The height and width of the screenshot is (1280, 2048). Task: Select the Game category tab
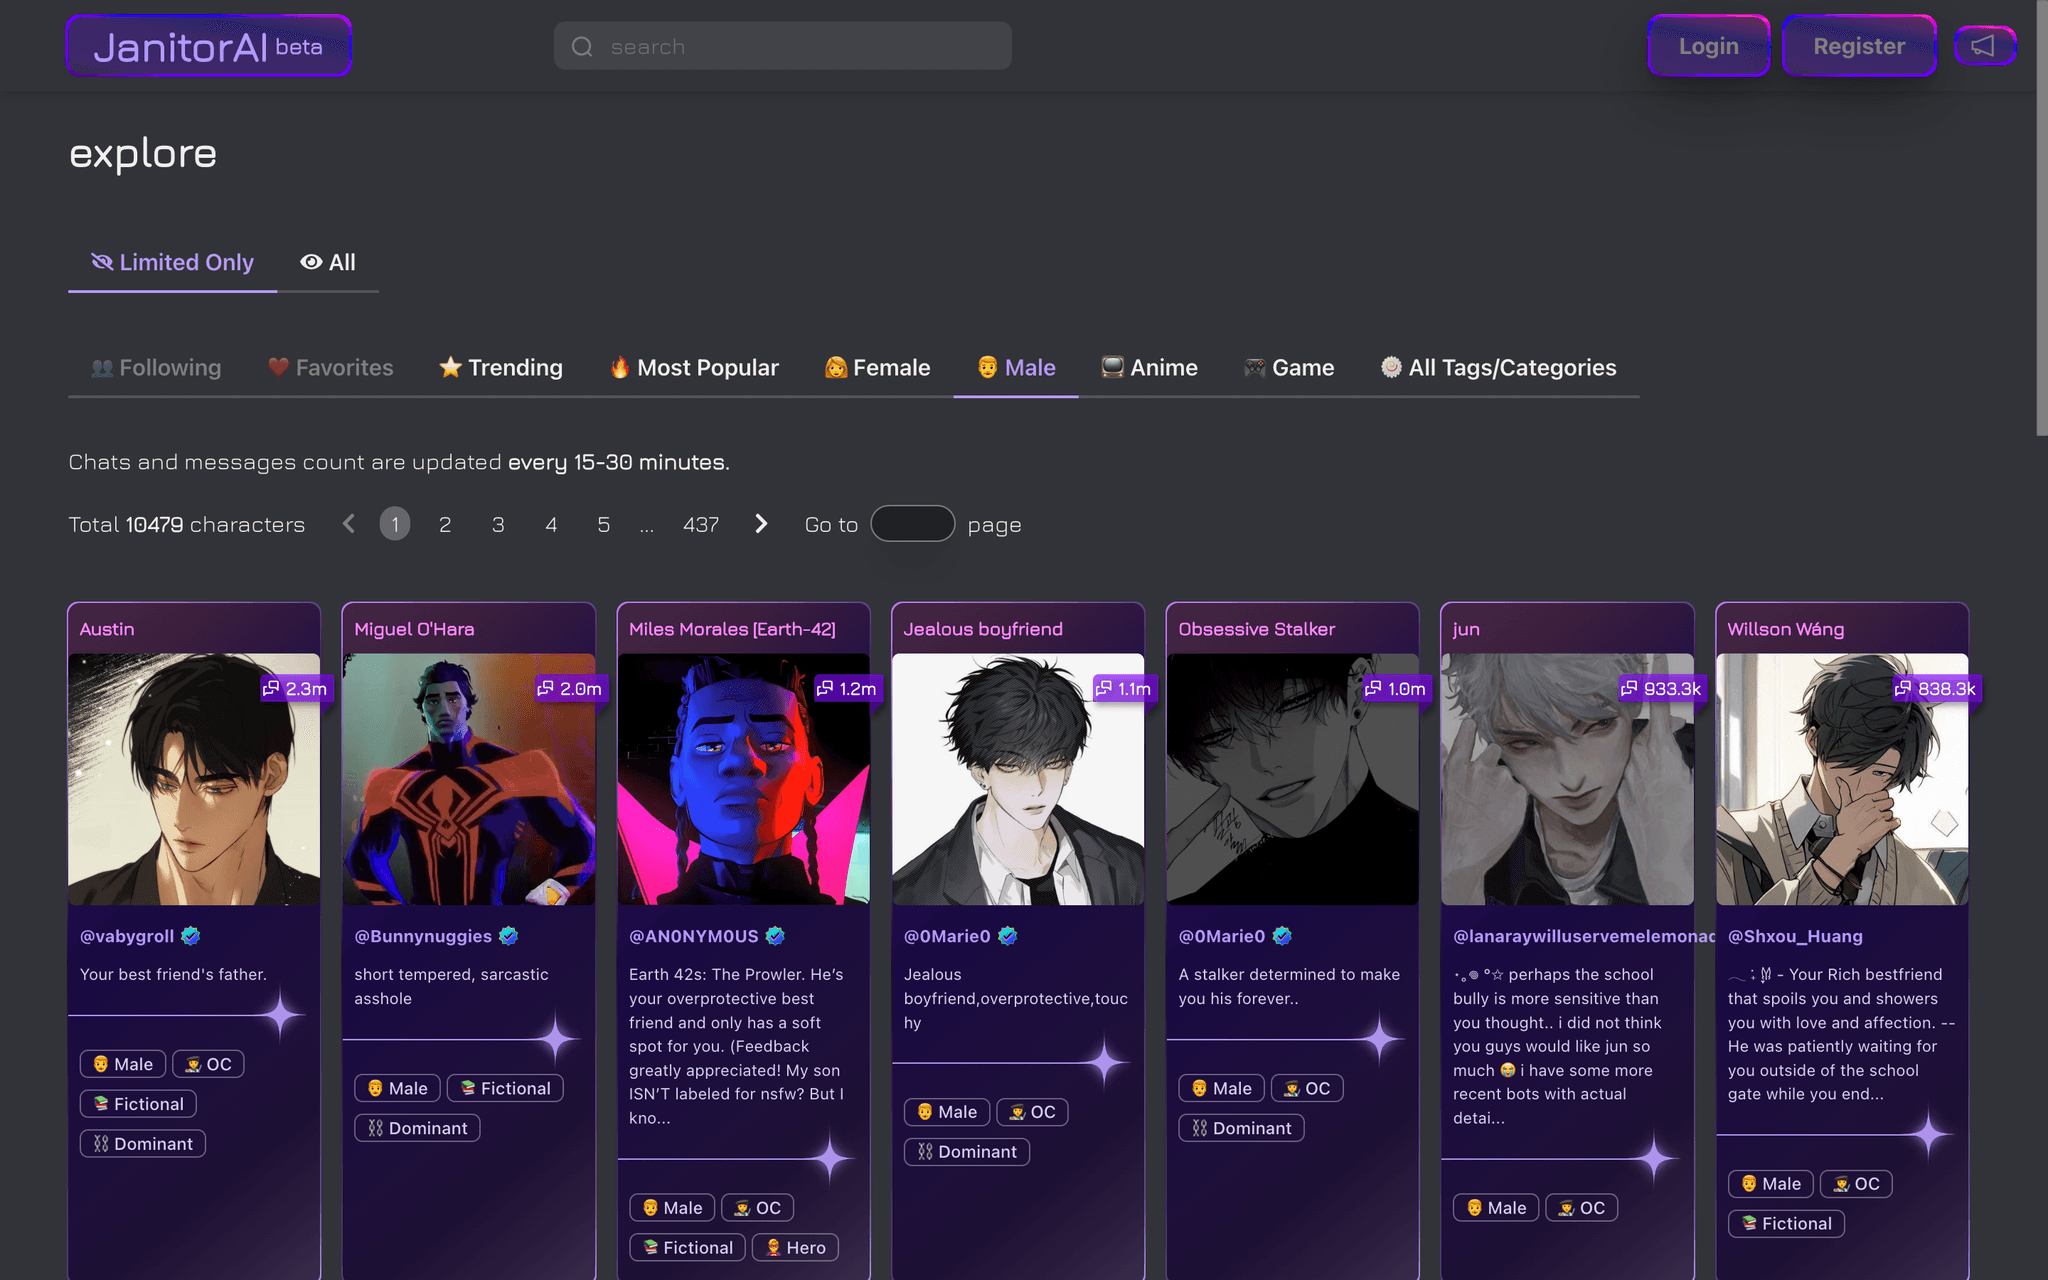1289,368
